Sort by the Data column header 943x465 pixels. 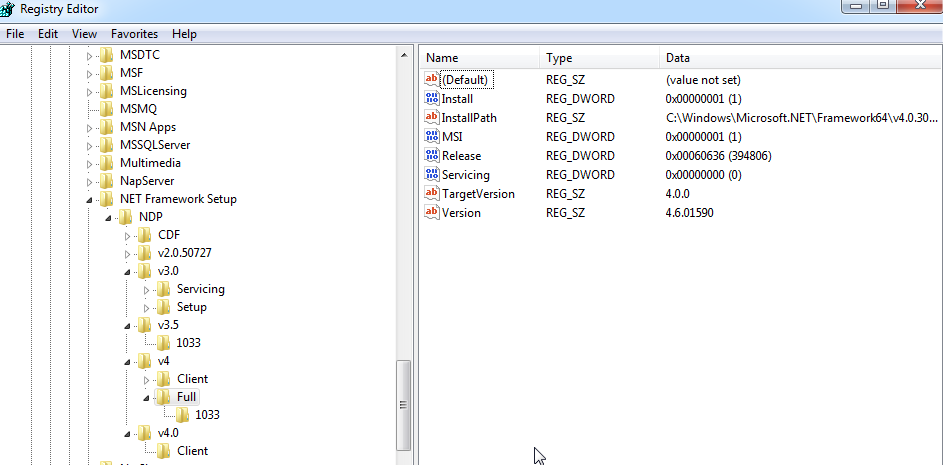[800, 58]
